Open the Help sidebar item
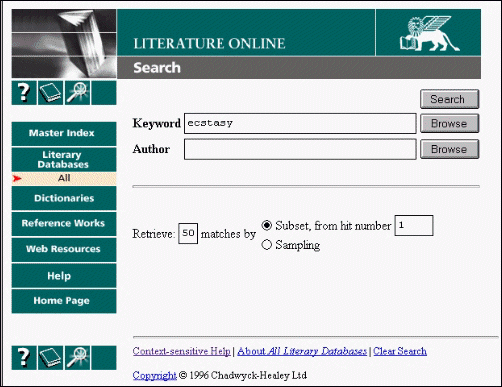The width and height of the screenshot is (502, 387). coord(64,275)
